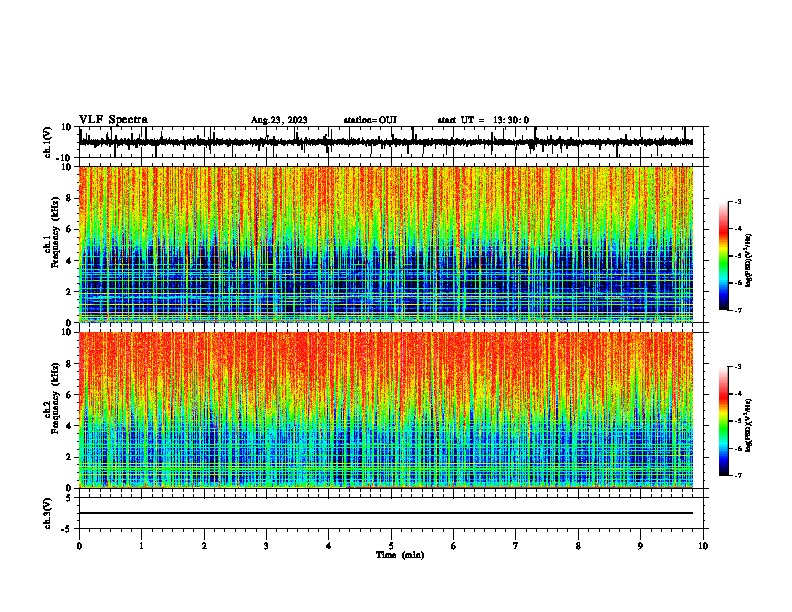
Task: Click the "2" kHz tick on ch.1 frequency axis
Action: 69,291
